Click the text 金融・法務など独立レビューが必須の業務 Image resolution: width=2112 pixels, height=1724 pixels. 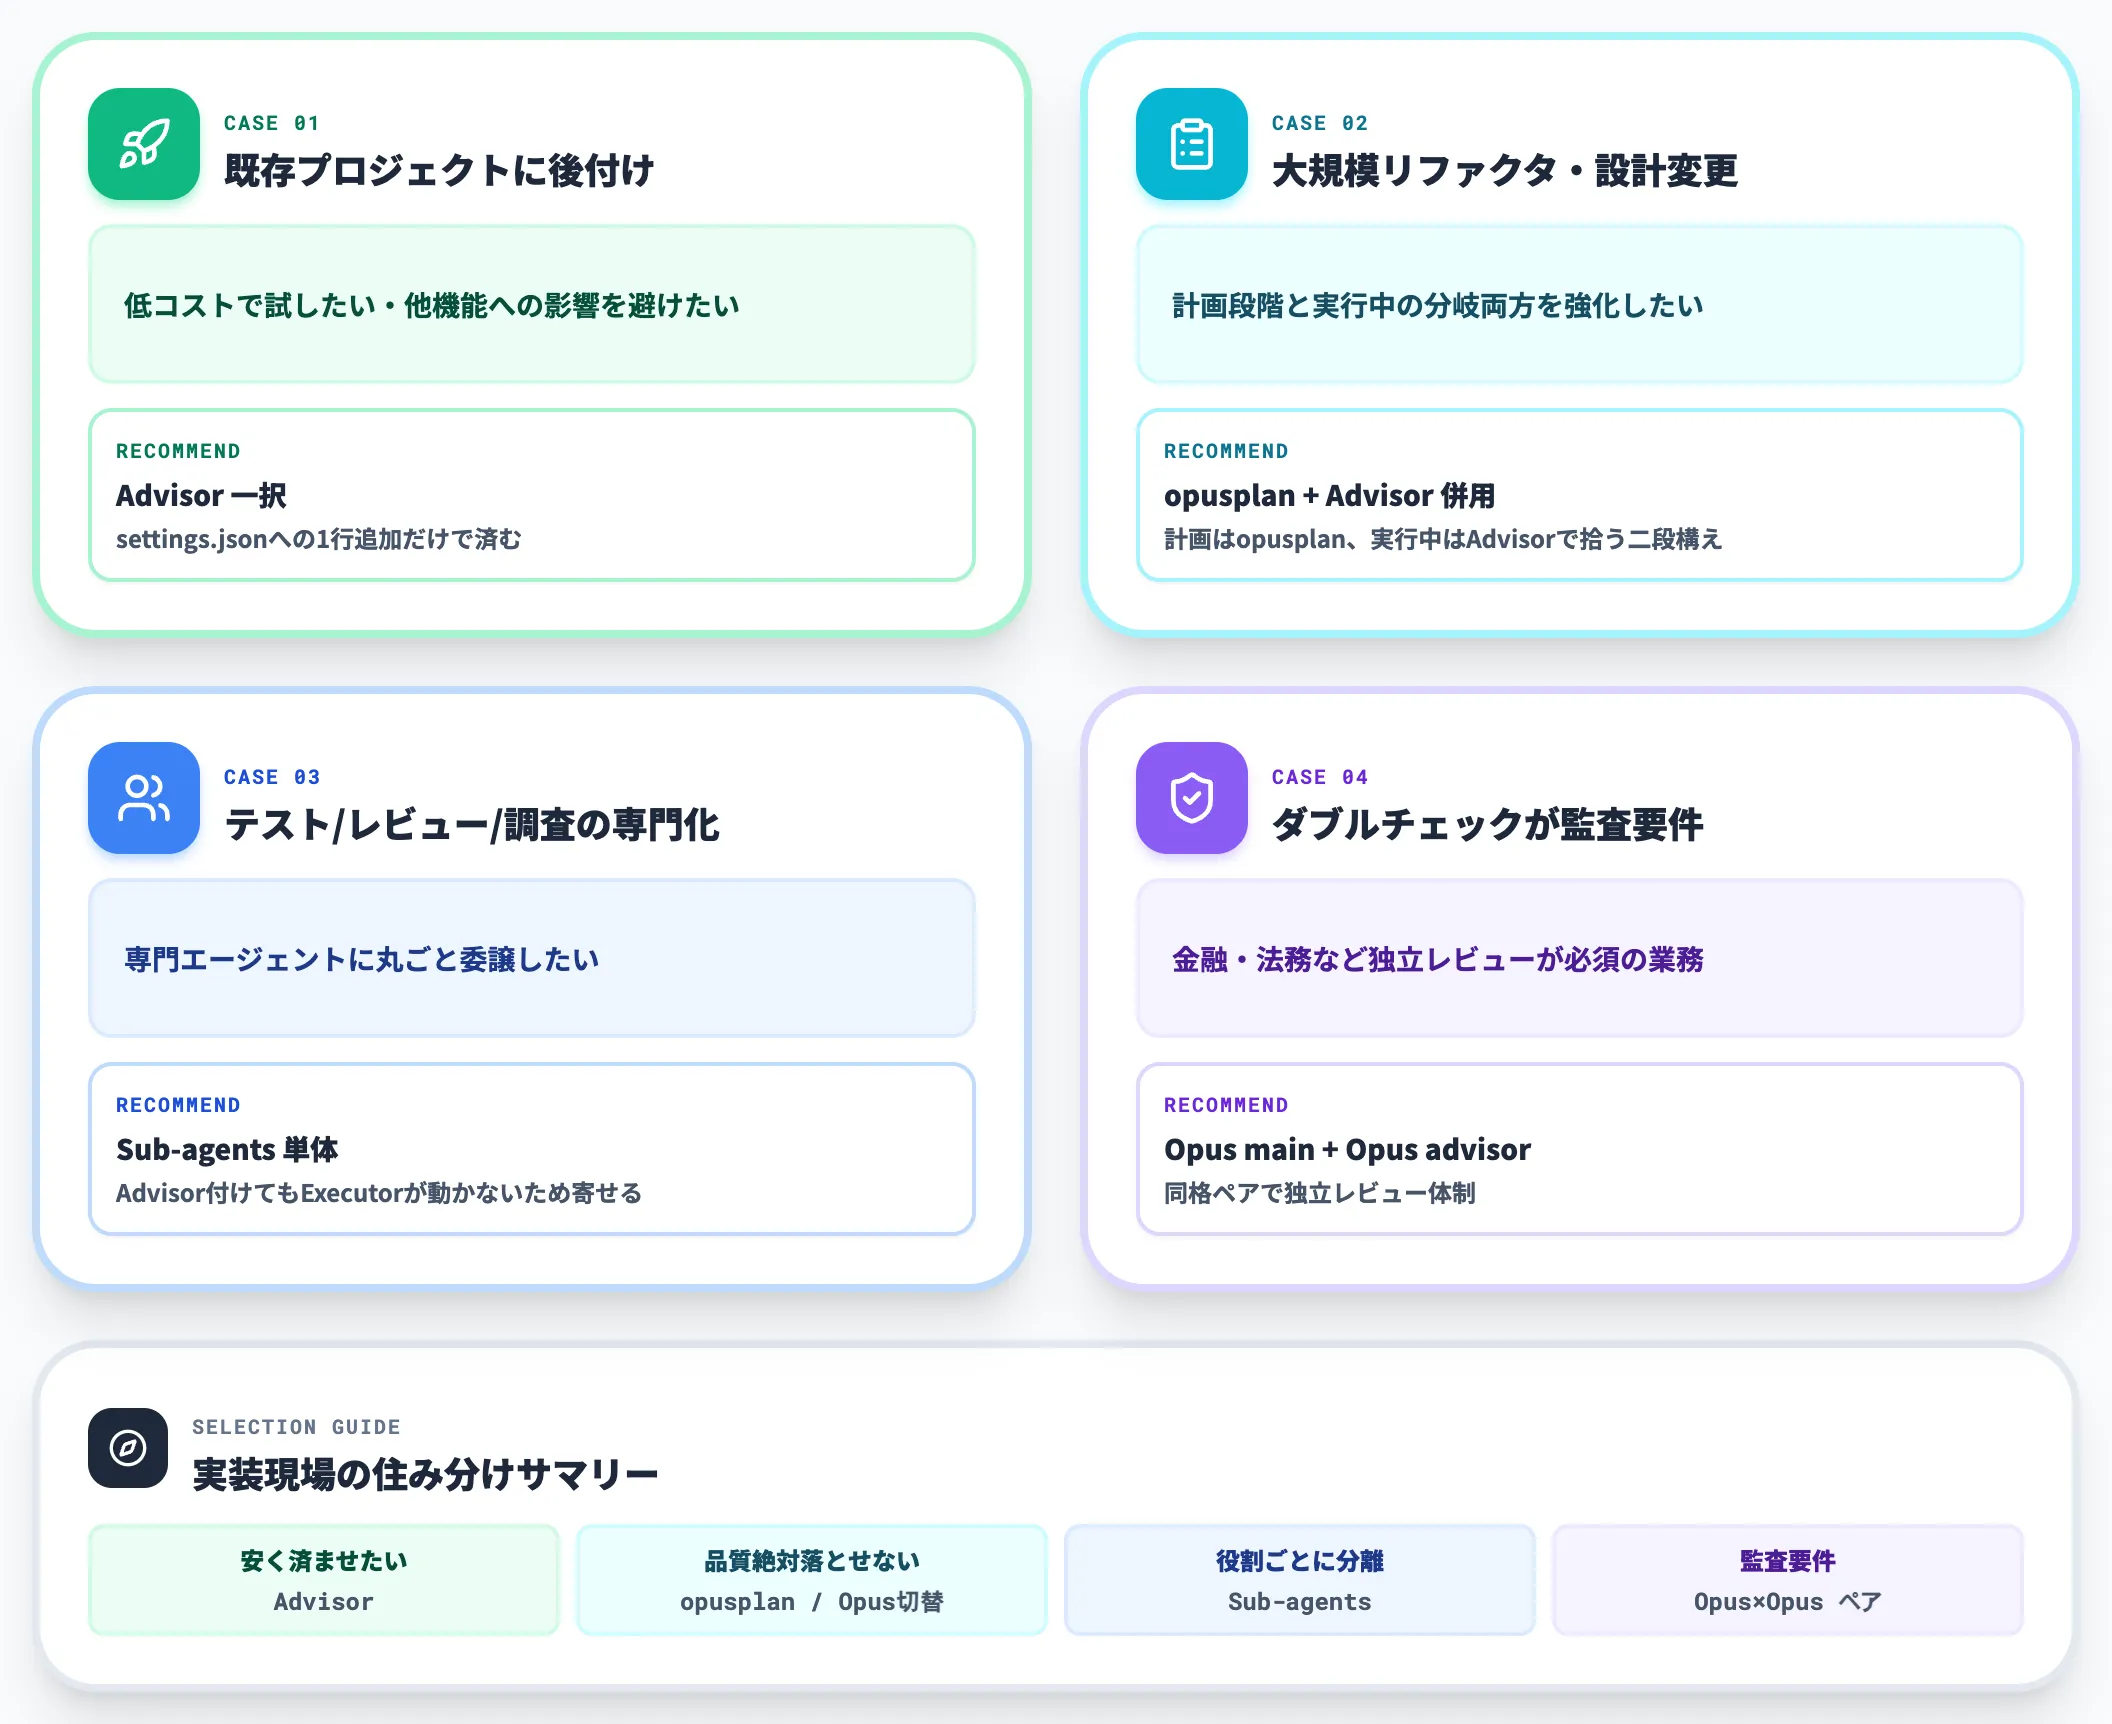1438,959
